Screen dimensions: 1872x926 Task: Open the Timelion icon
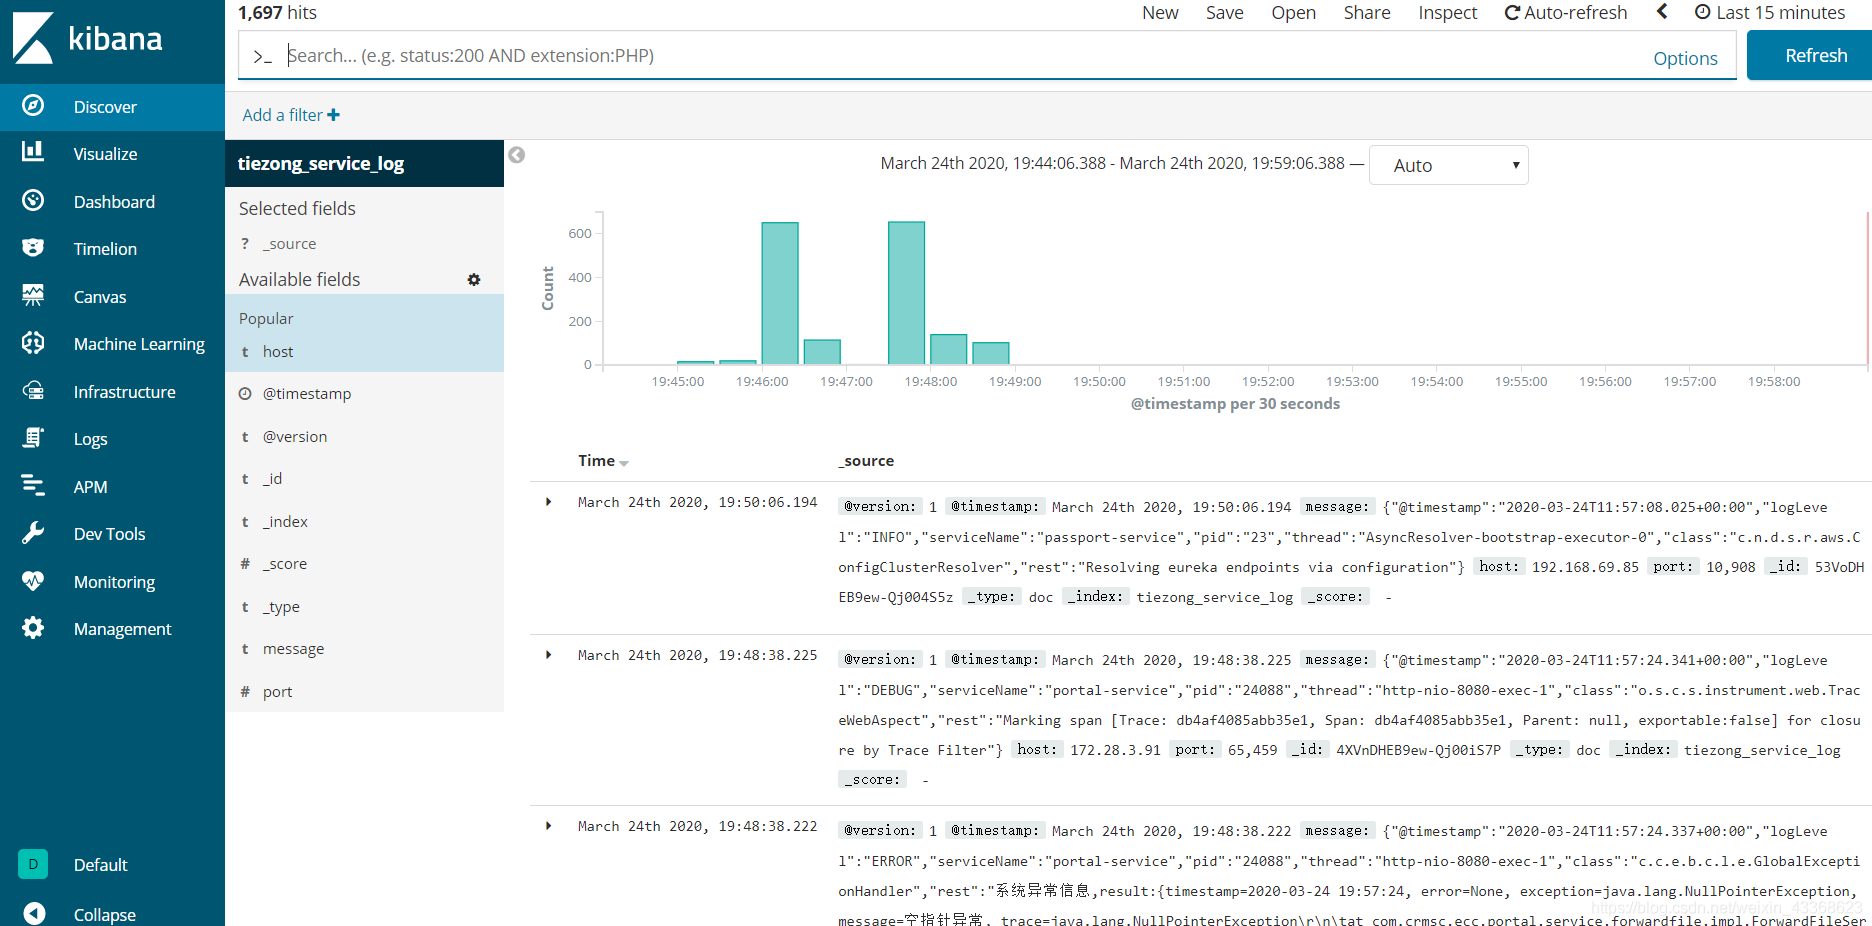pos(33,248)
